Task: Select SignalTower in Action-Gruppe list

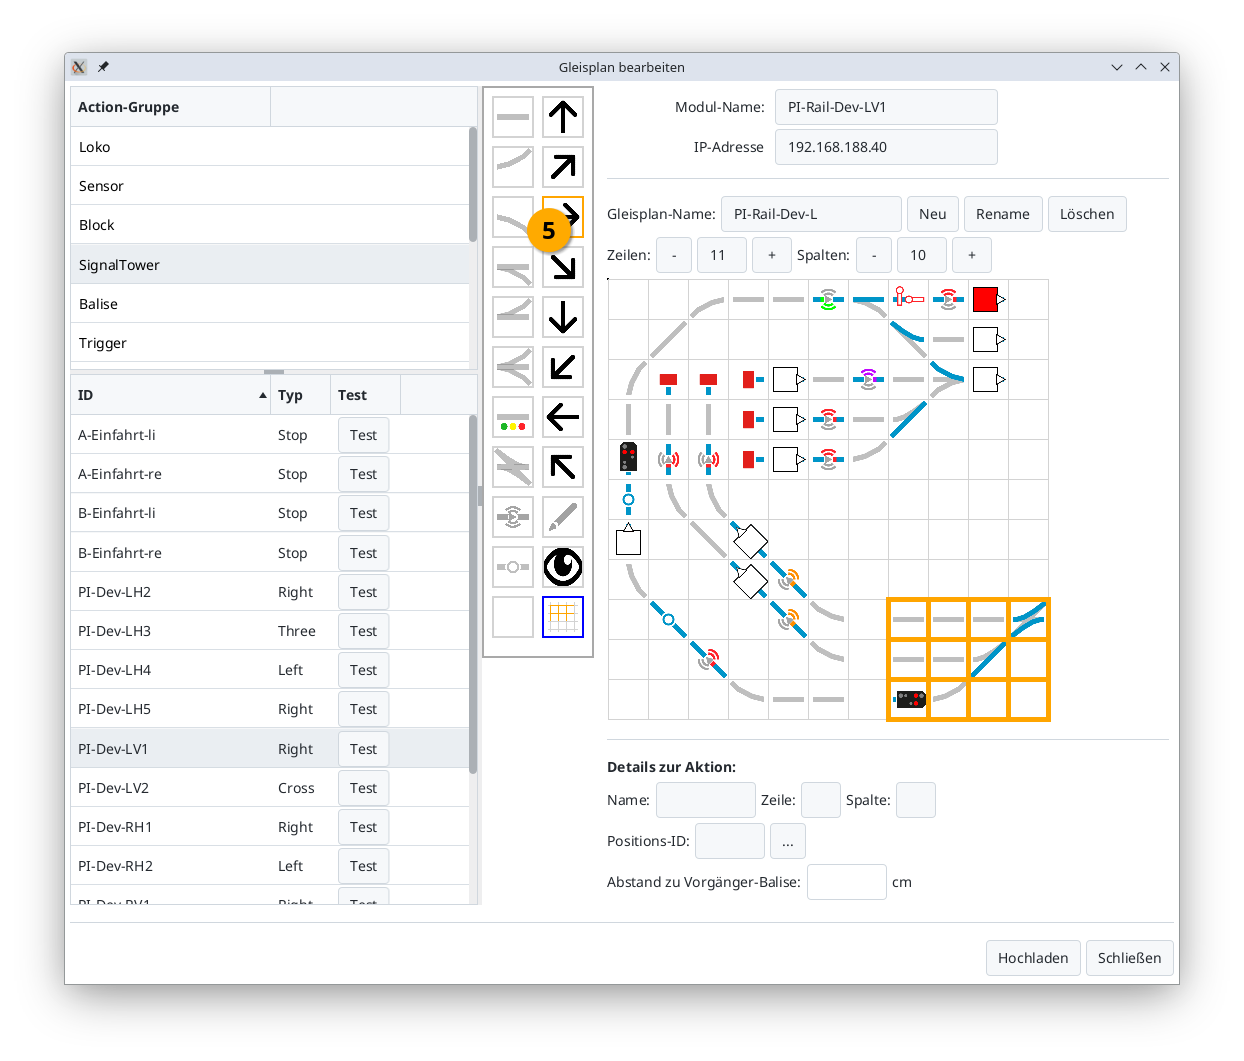Action: click(270, 265)
